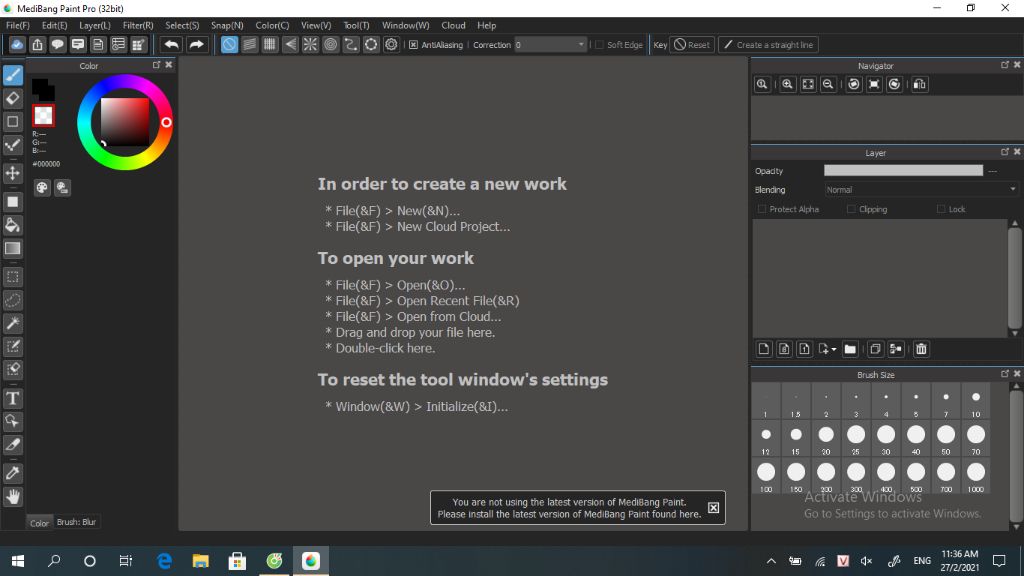1024x576 pixels.
Task: Click Zoom Out in Navigator
Action: coord(828,84)
